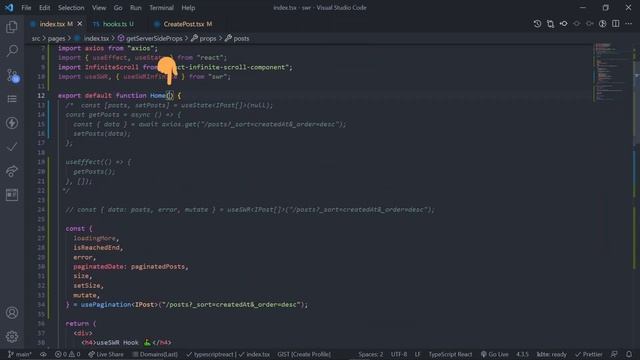Expand the index.tsx breadcrumb
The width and height of the screenshot is (640, 360).
click(92, 38)
